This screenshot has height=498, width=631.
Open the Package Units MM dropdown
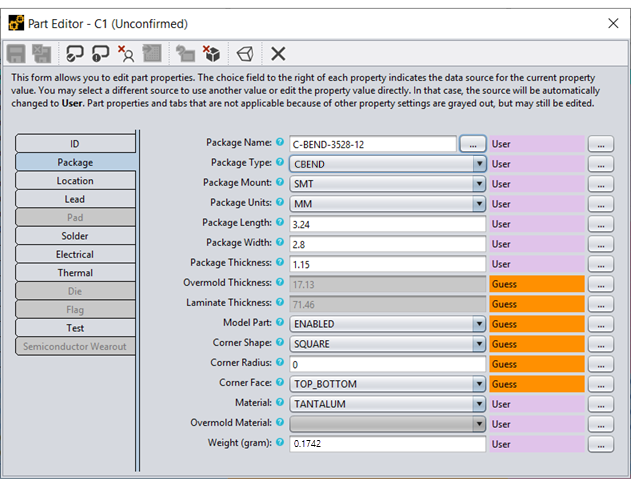point(388,204)
